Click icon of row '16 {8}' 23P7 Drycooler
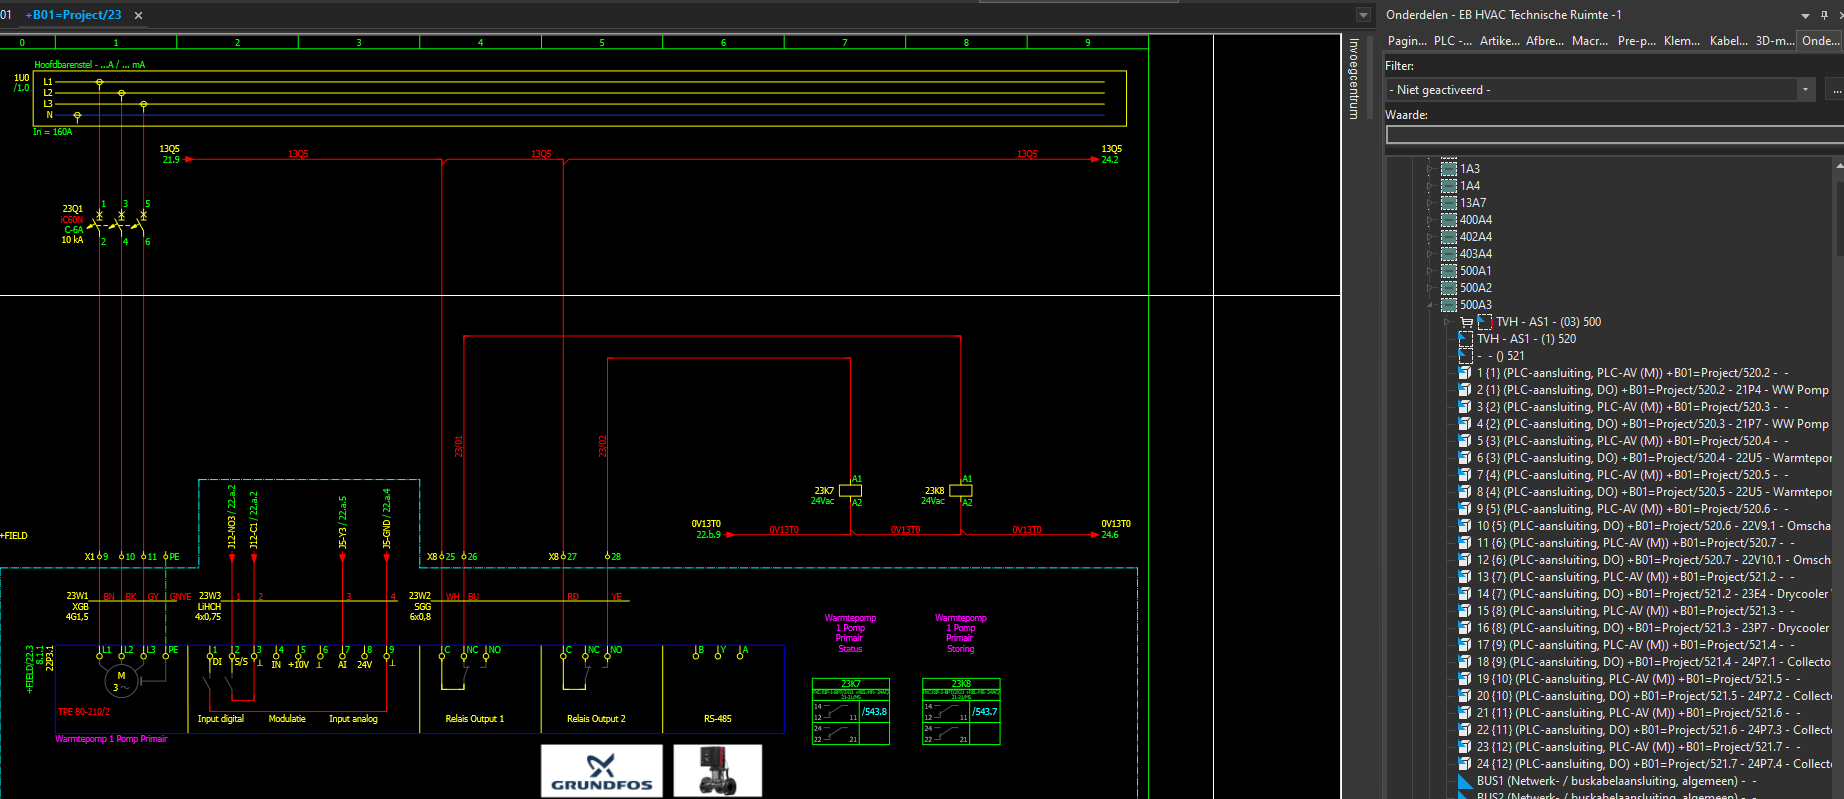The image size is (1844, 799). click(x=1466, y=628)
